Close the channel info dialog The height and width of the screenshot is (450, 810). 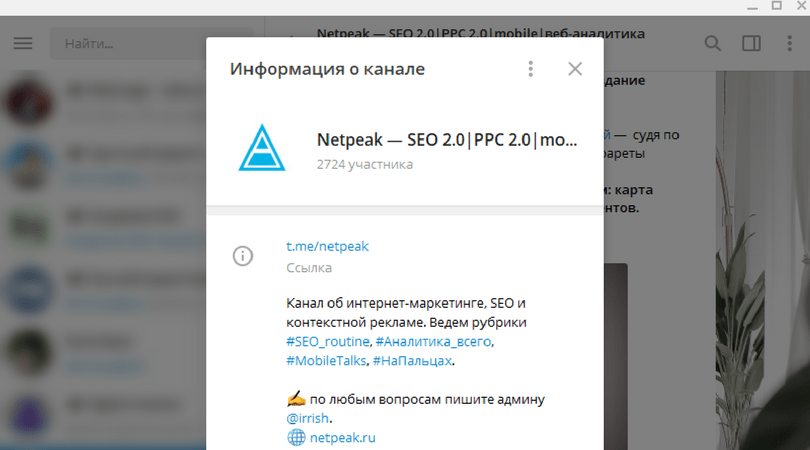click(575, 69)
